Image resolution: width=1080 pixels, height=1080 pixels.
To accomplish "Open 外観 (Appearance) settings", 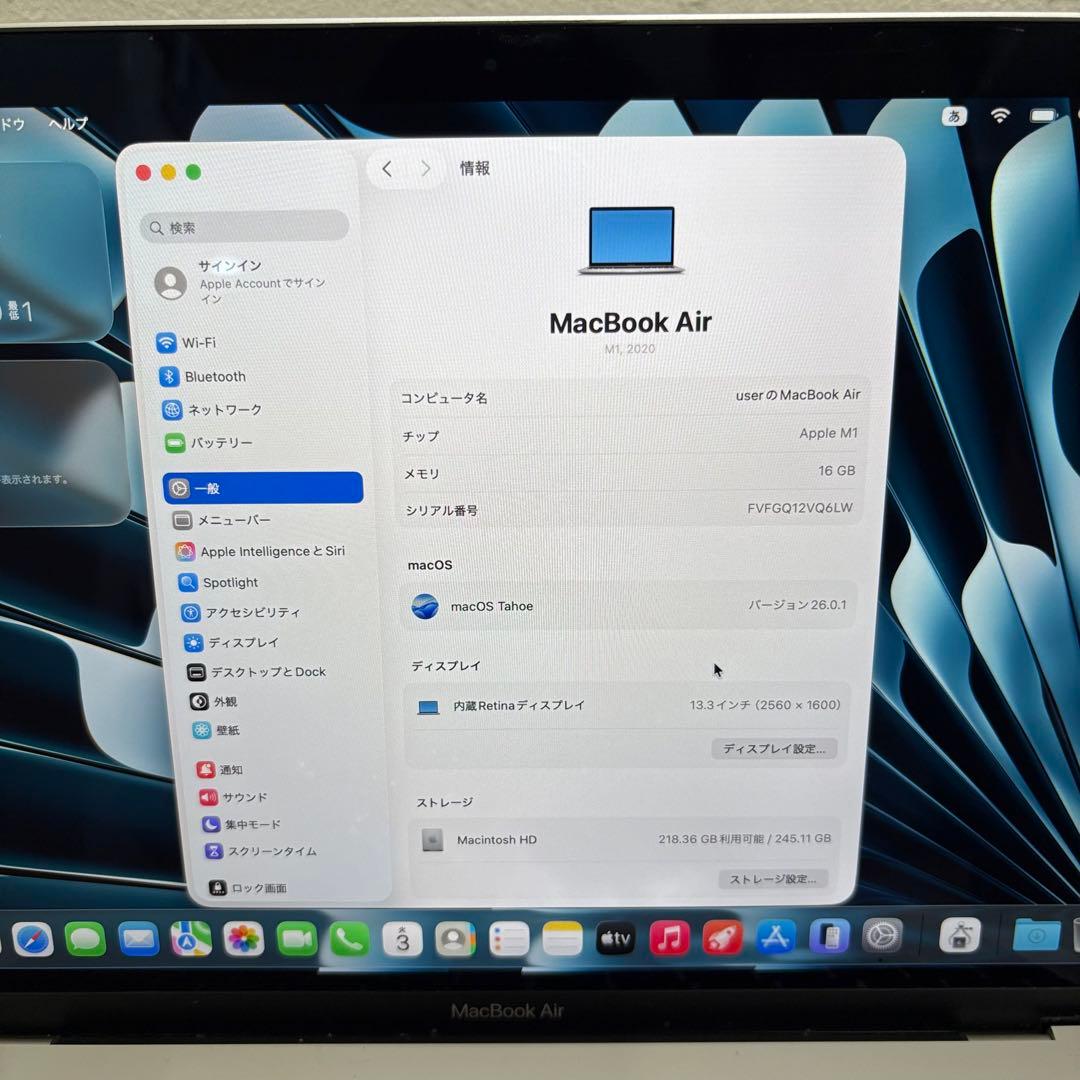I will point(218,701).
